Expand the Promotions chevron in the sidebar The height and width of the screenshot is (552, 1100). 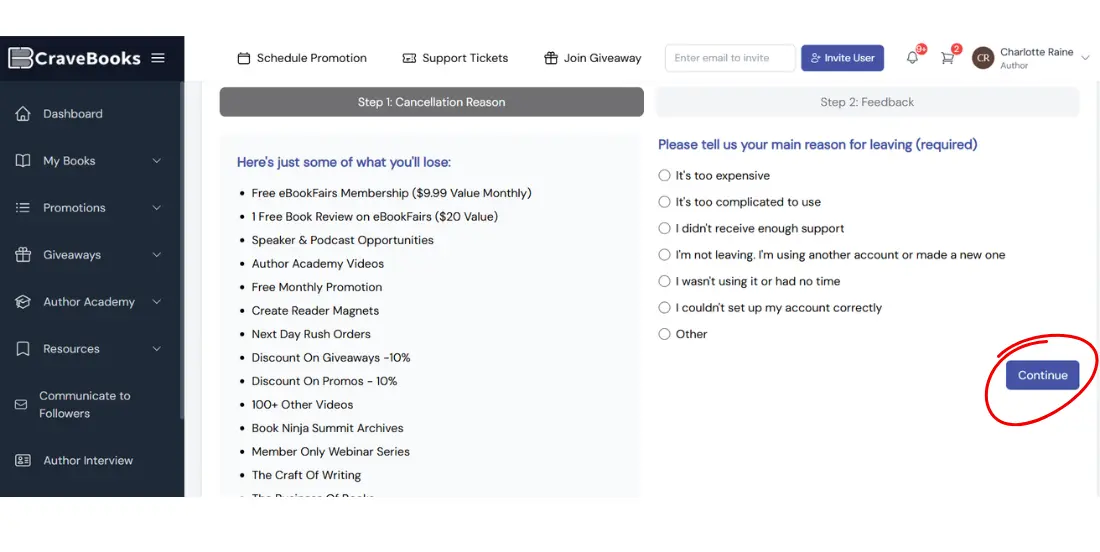pos(156,208)
